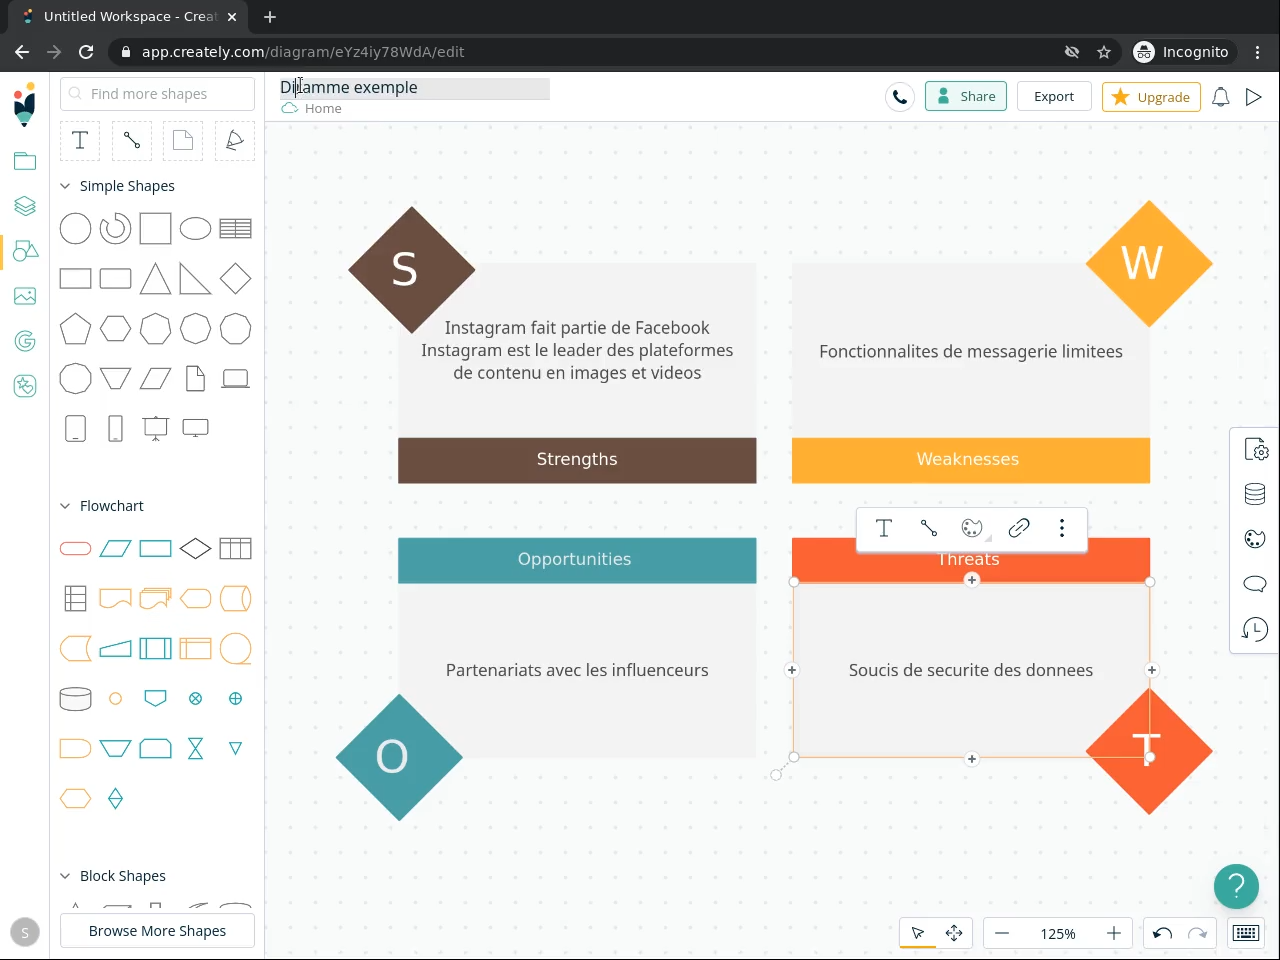Open the shapes library panel in left sidebar
Viewport: 1280px width, 960px height.
pos(25,251)
